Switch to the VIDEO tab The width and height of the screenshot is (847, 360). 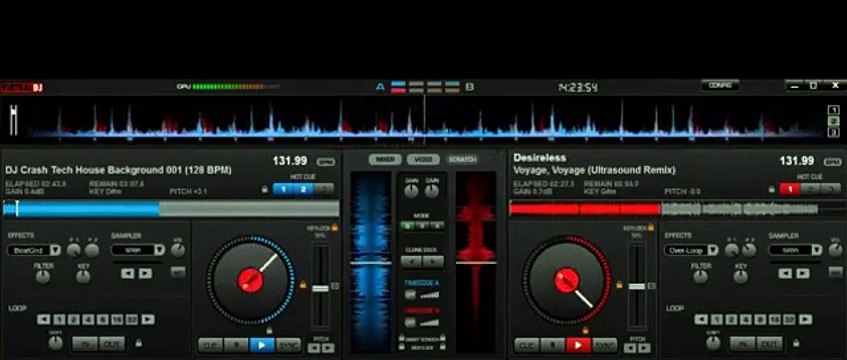(x=423, y=159)
